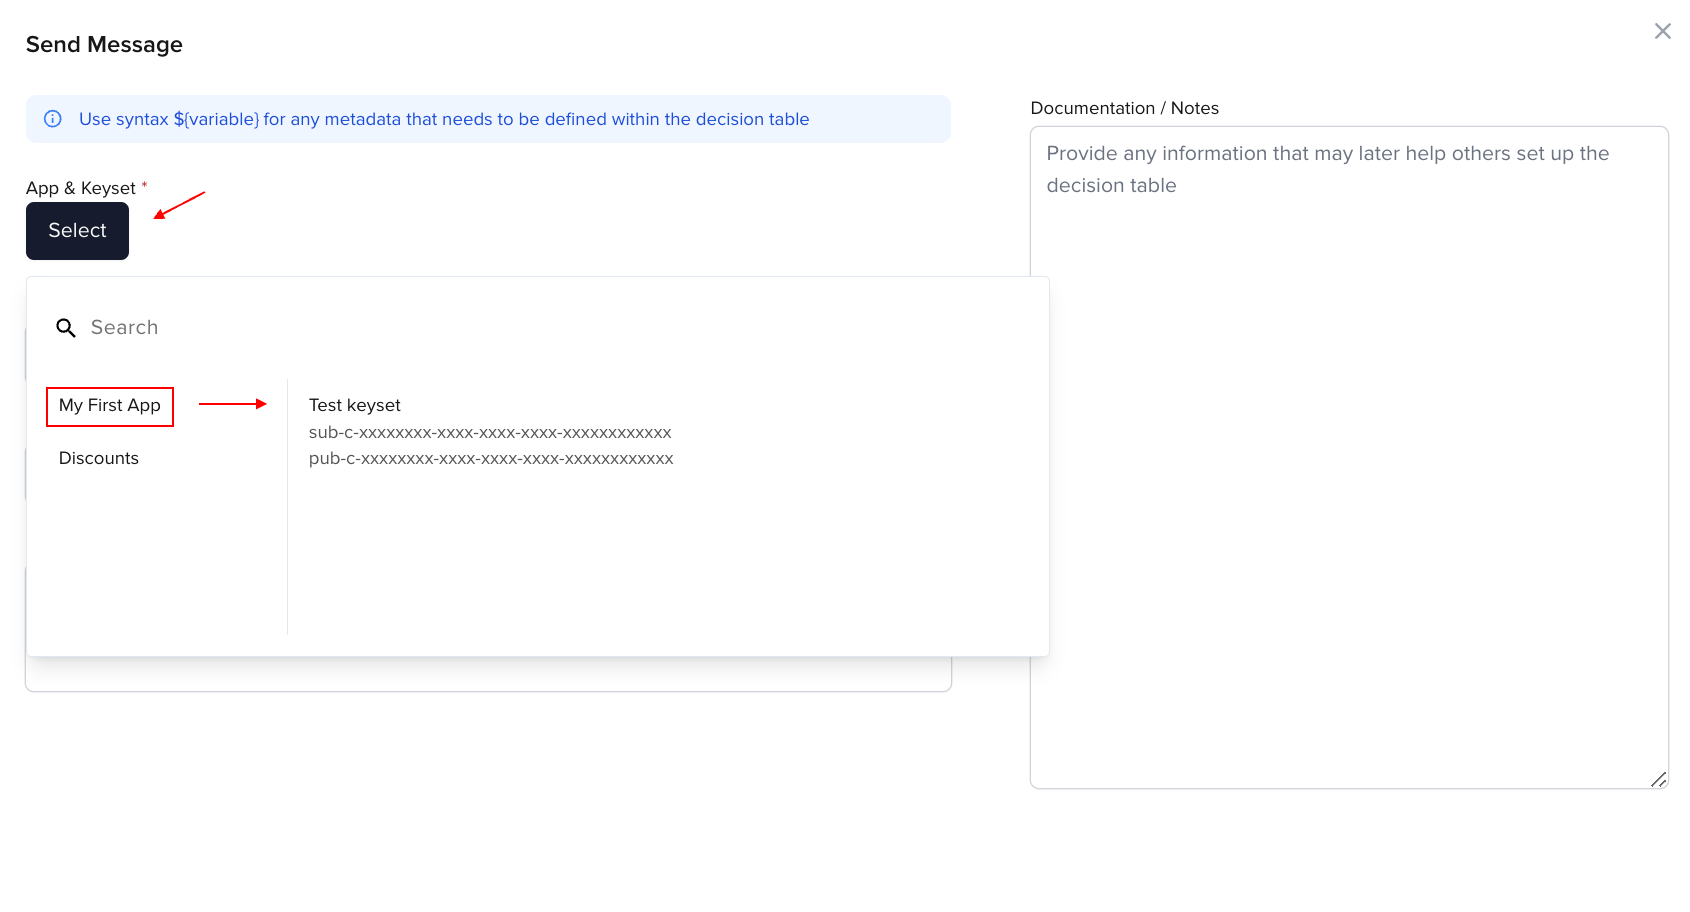
Task: Click the Send Message heading
Action: pos(104,45)
